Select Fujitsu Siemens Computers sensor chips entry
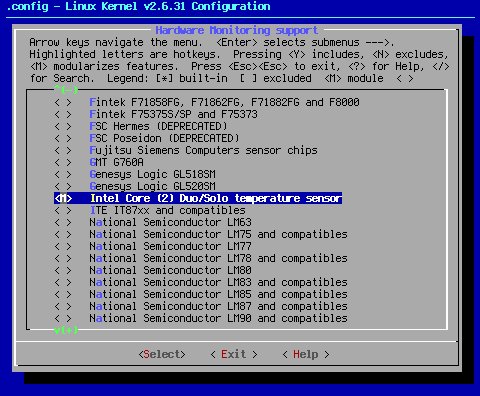This screenshot has width=480, height=396. 203,150
